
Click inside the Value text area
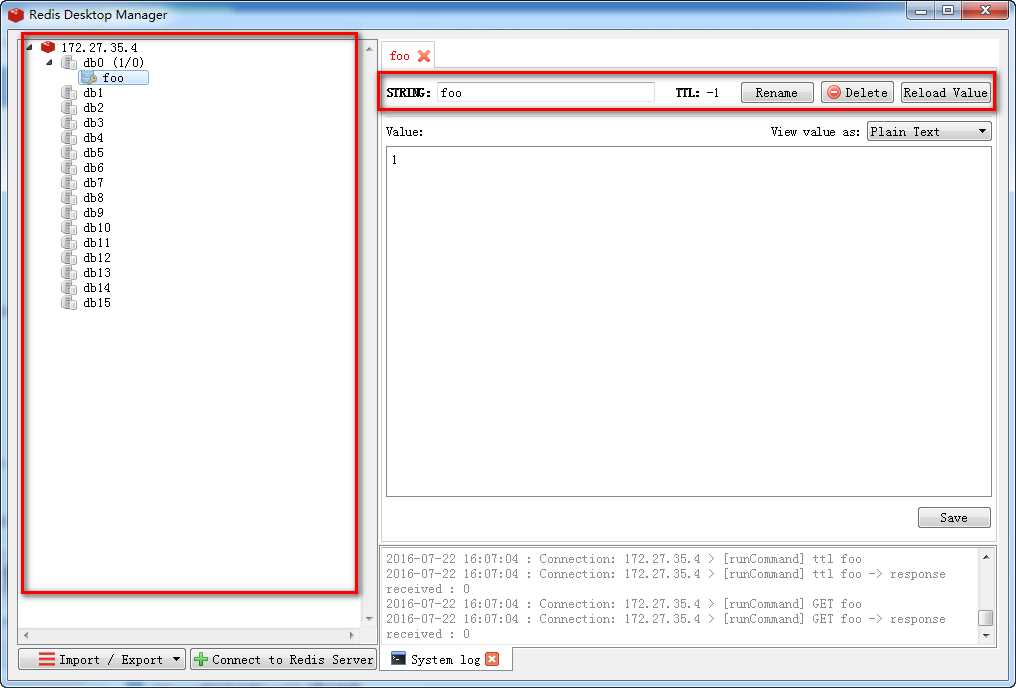tap(689, 321)
